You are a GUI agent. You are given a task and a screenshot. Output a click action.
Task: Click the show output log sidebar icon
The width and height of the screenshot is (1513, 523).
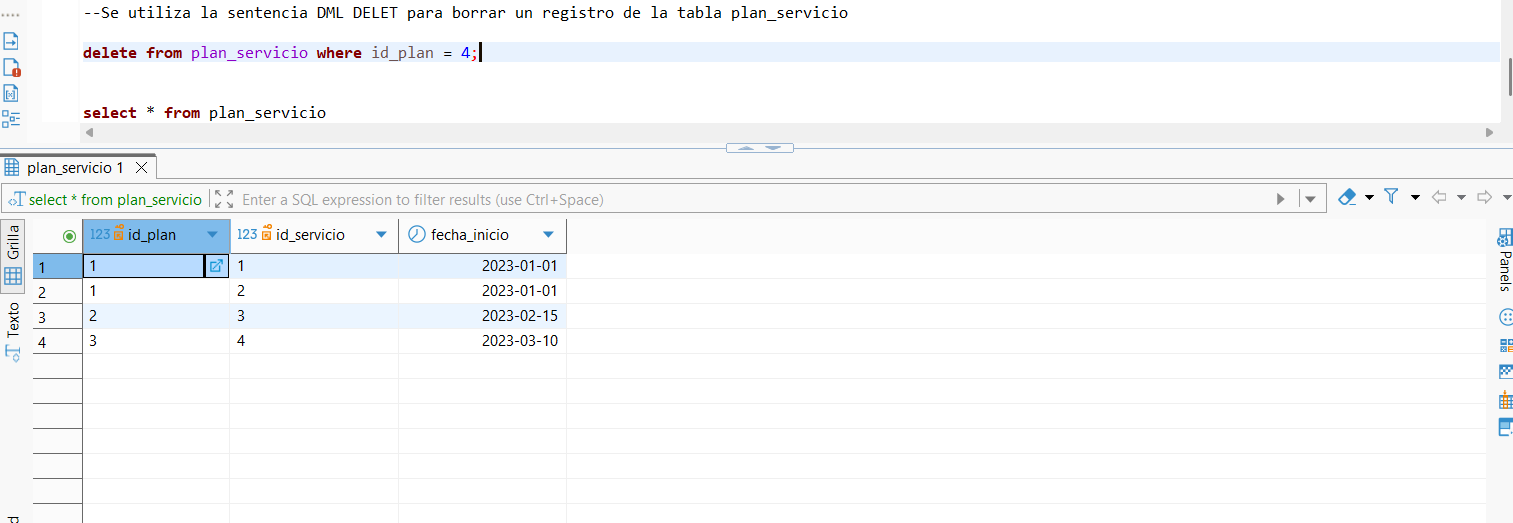click(11, 42)
